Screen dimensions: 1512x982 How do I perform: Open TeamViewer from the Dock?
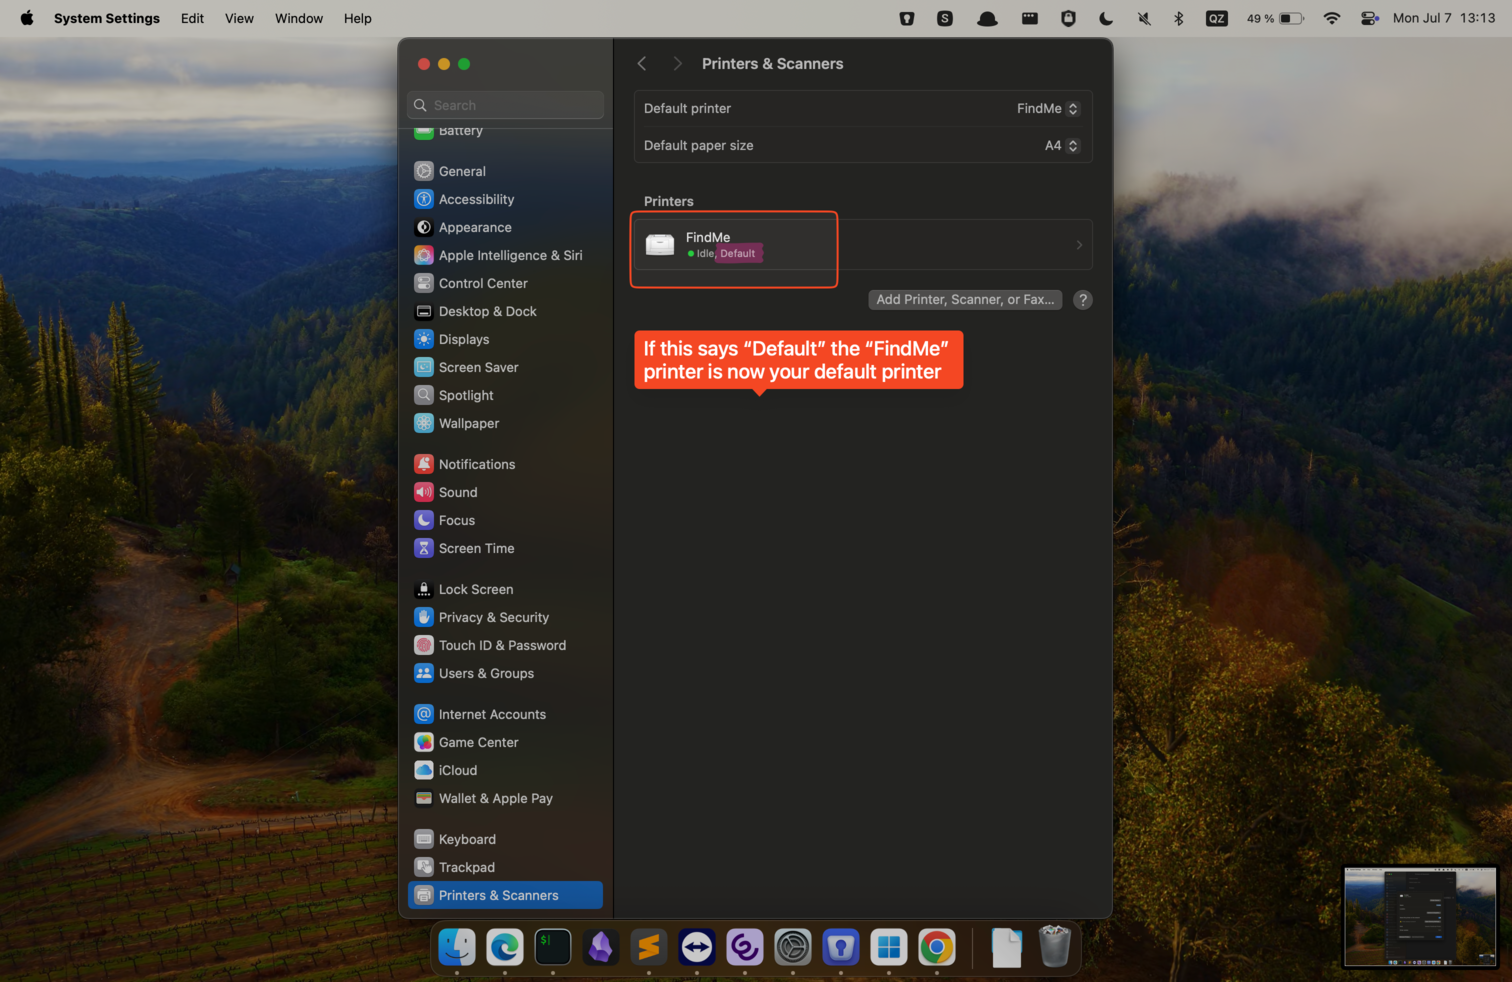click(x=697, y=947)
